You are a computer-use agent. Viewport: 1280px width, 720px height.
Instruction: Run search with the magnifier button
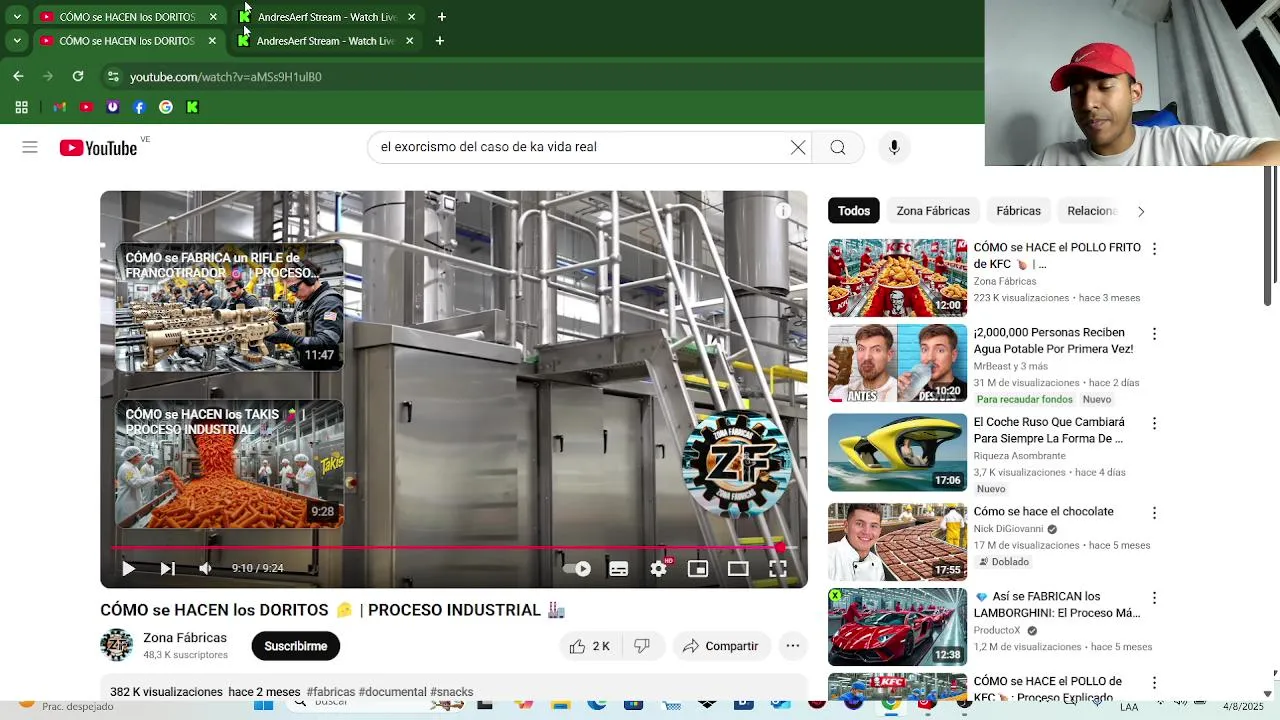(x=838, y=147)
